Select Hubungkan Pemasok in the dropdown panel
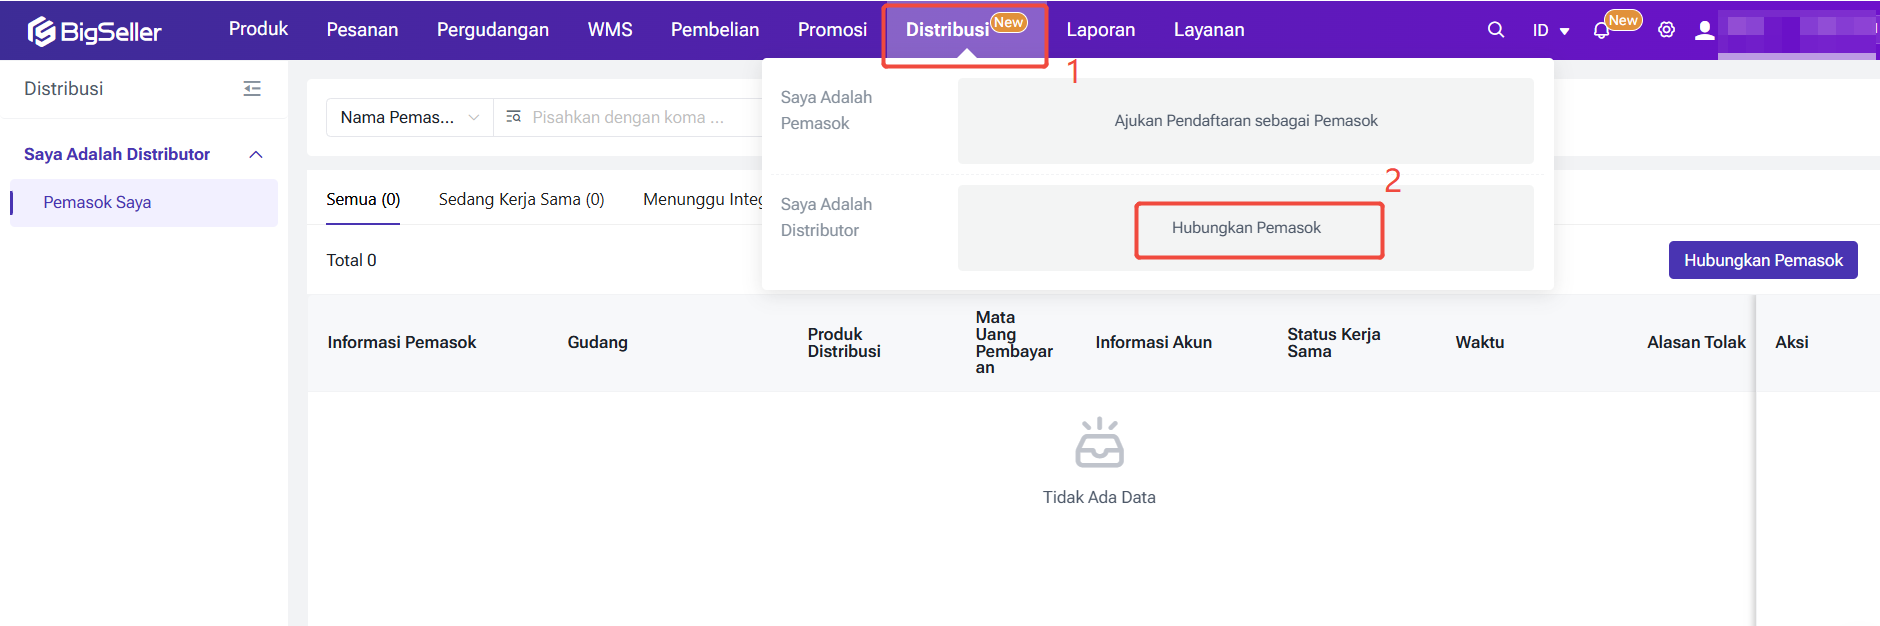 [1246, 228]
